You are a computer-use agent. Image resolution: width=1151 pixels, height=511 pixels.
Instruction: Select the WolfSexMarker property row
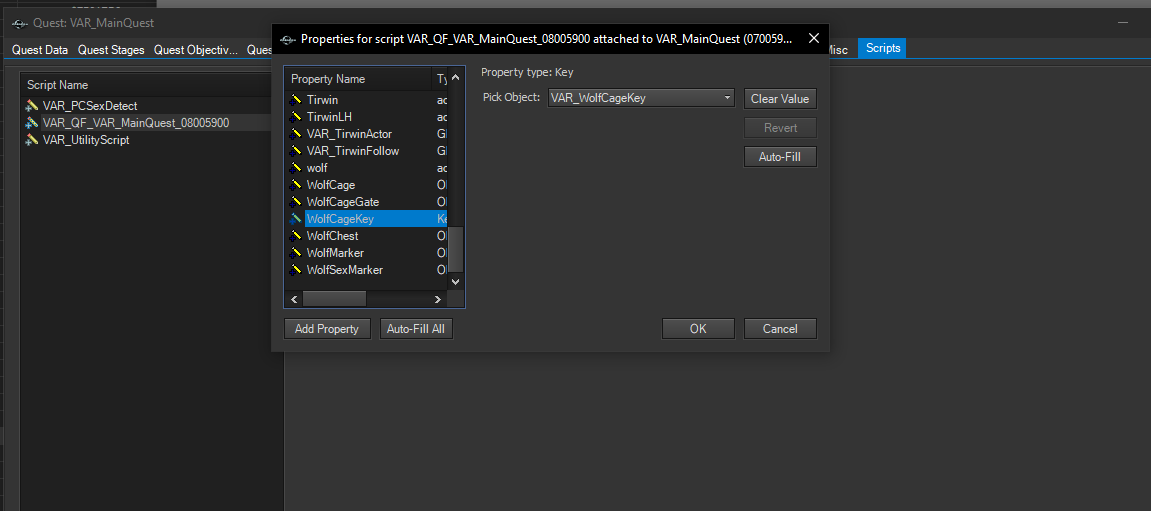(x=367, y=269)
